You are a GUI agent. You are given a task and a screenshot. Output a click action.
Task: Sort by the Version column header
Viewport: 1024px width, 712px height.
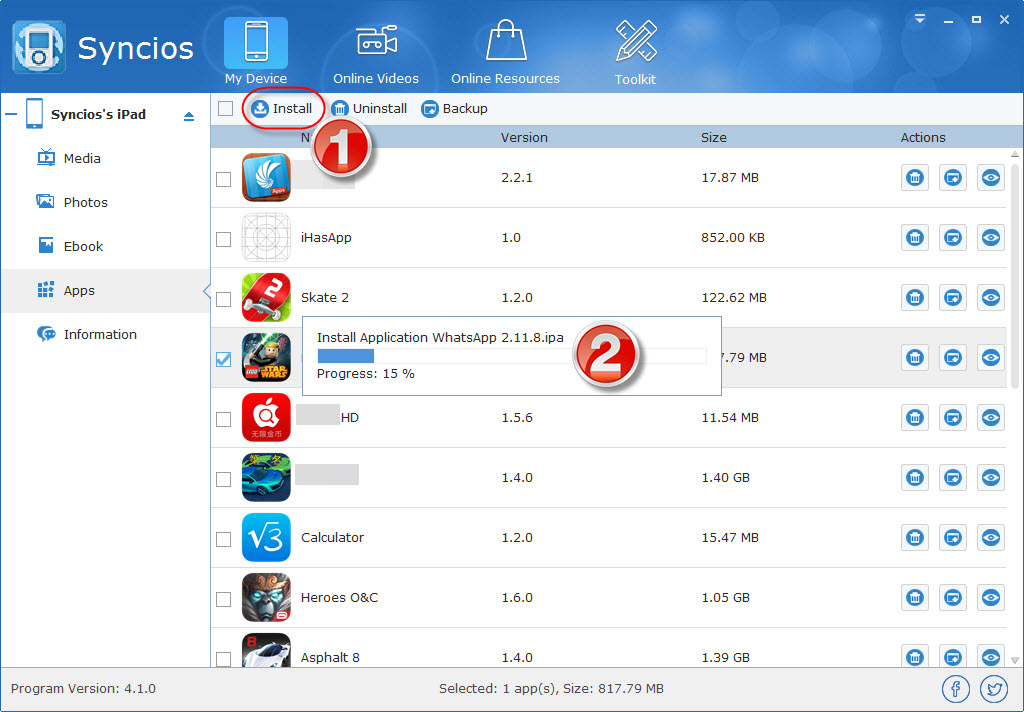tap(524, 137)
